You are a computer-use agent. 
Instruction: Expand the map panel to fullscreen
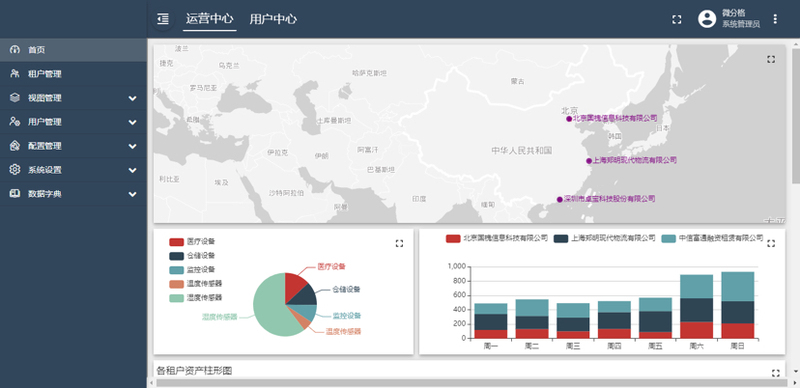pos(771,59)
